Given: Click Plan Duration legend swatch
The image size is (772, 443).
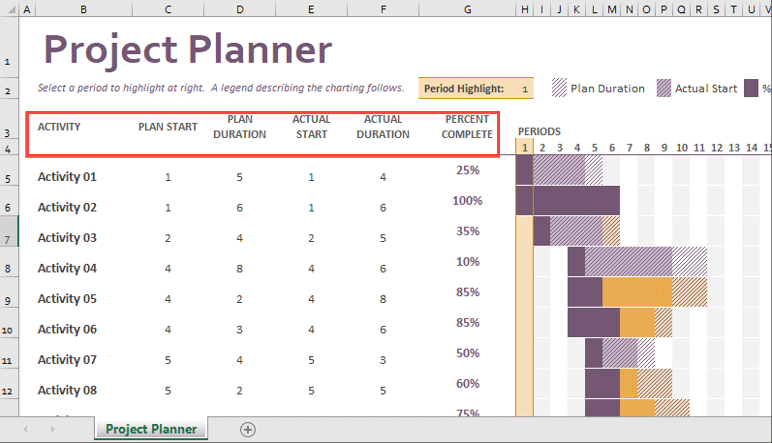Looking at the screenshot, I should click(x=559, y=88).
